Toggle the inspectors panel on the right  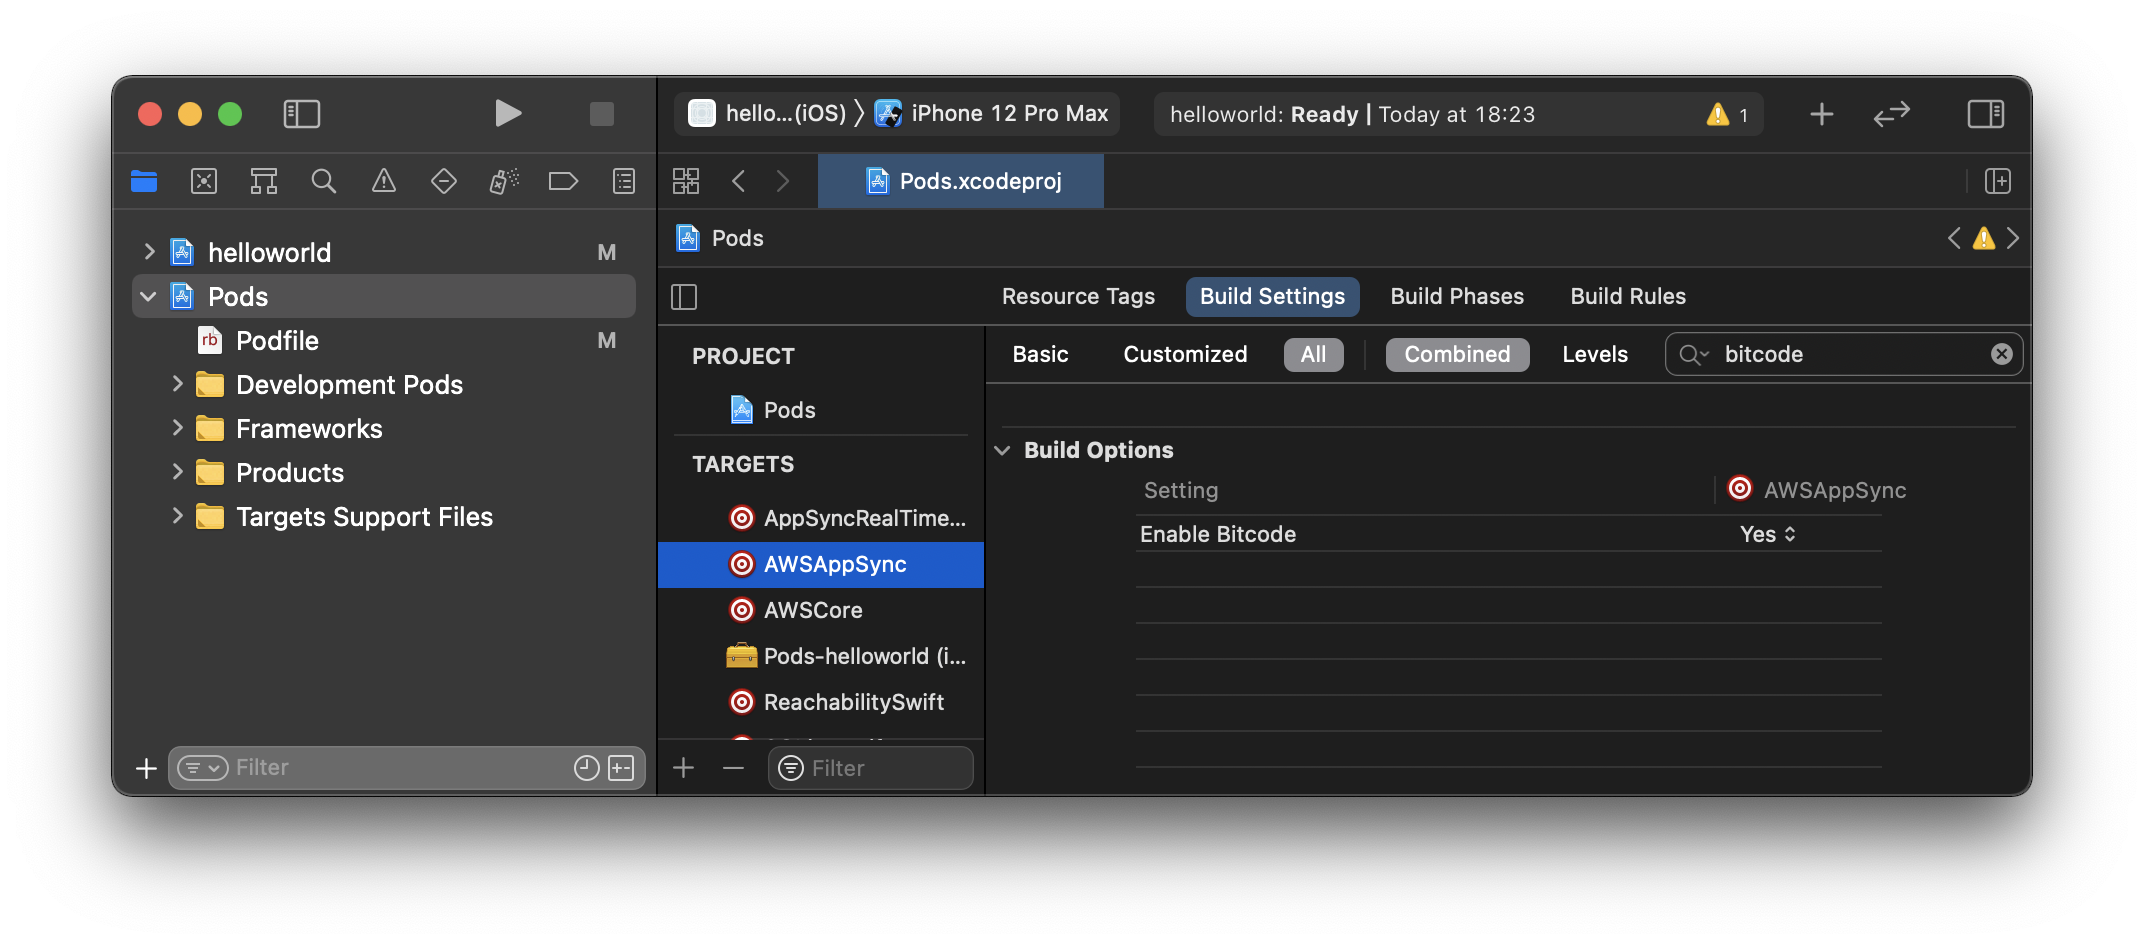[1986, 114]
